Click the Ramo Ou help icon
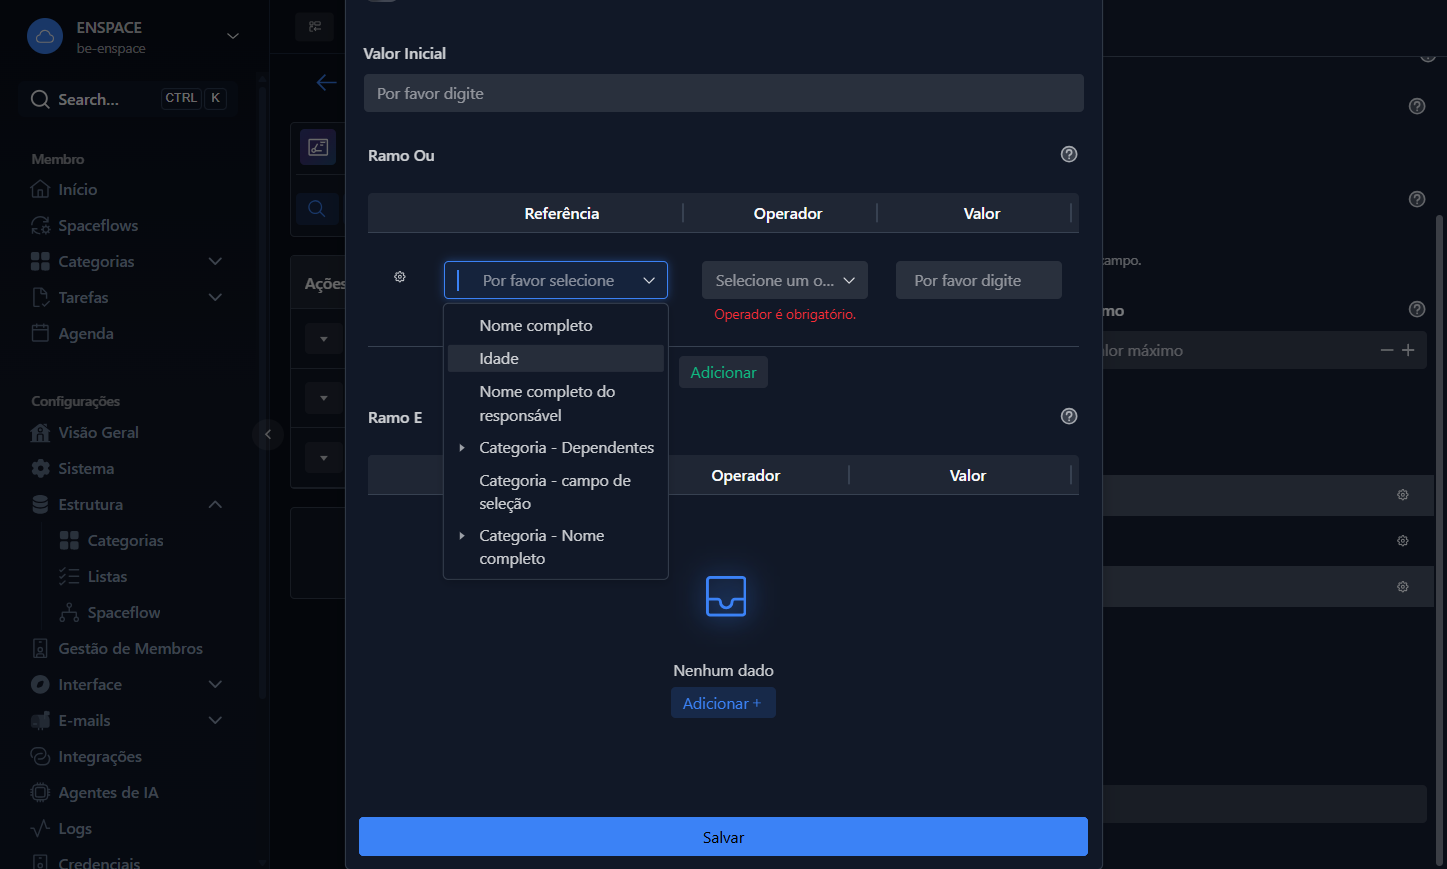This screenshot has height=869, width=1447. click(x=1069, y=154)
